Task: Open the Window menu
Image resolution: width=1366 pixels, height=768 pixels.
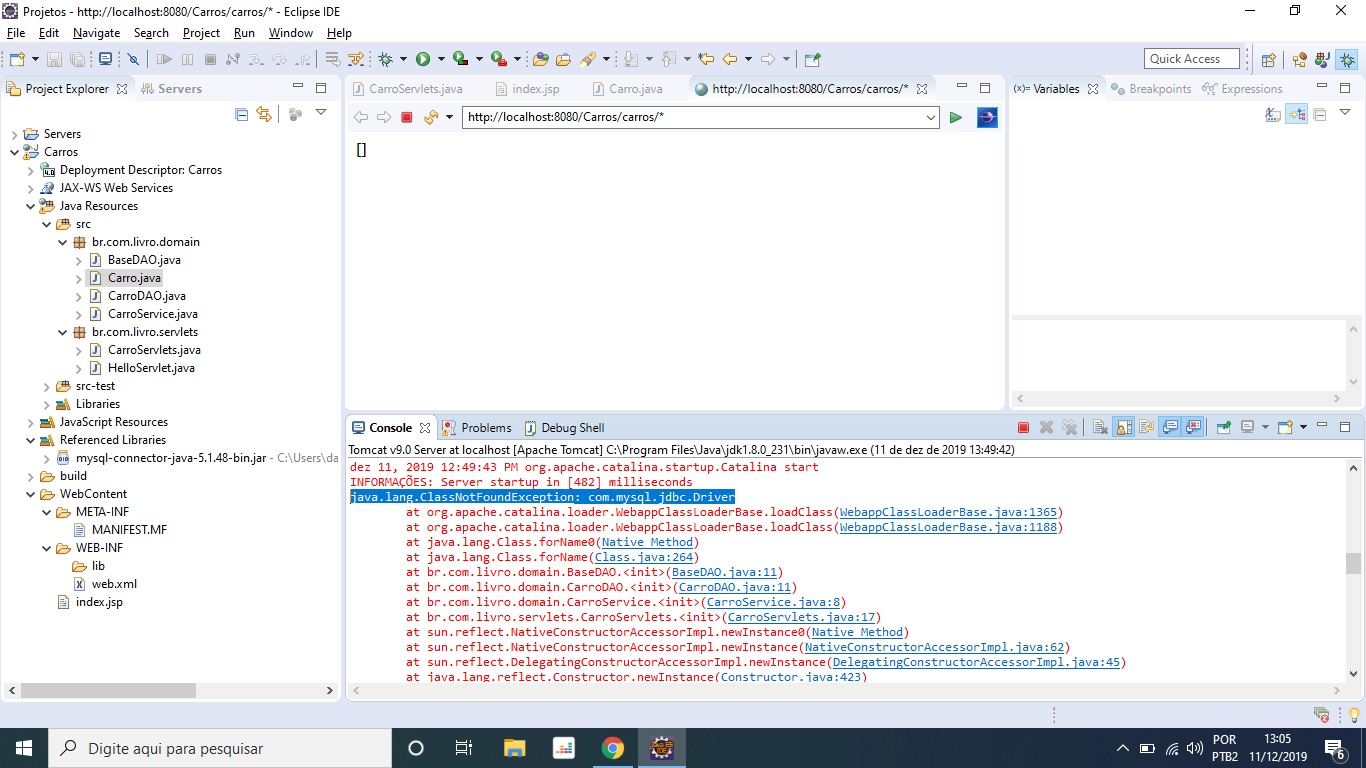Action: pos(291,33)
